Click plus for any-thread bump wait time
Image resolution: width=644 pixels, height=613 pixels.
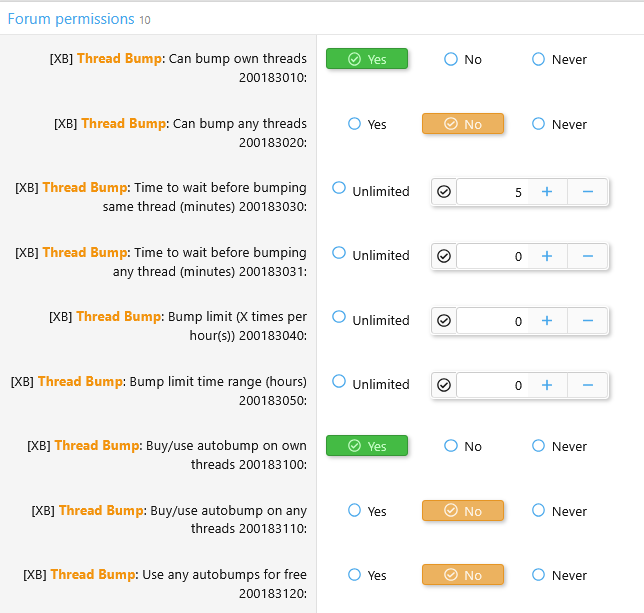(547, 257)
